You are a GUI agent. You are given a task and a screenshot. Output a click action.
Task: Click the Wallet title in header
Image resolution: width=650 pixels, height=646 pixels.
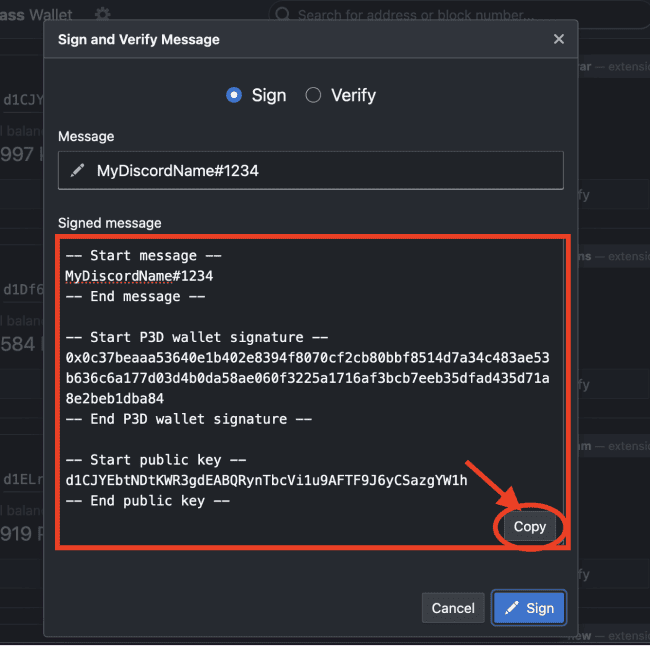(50, 15)
